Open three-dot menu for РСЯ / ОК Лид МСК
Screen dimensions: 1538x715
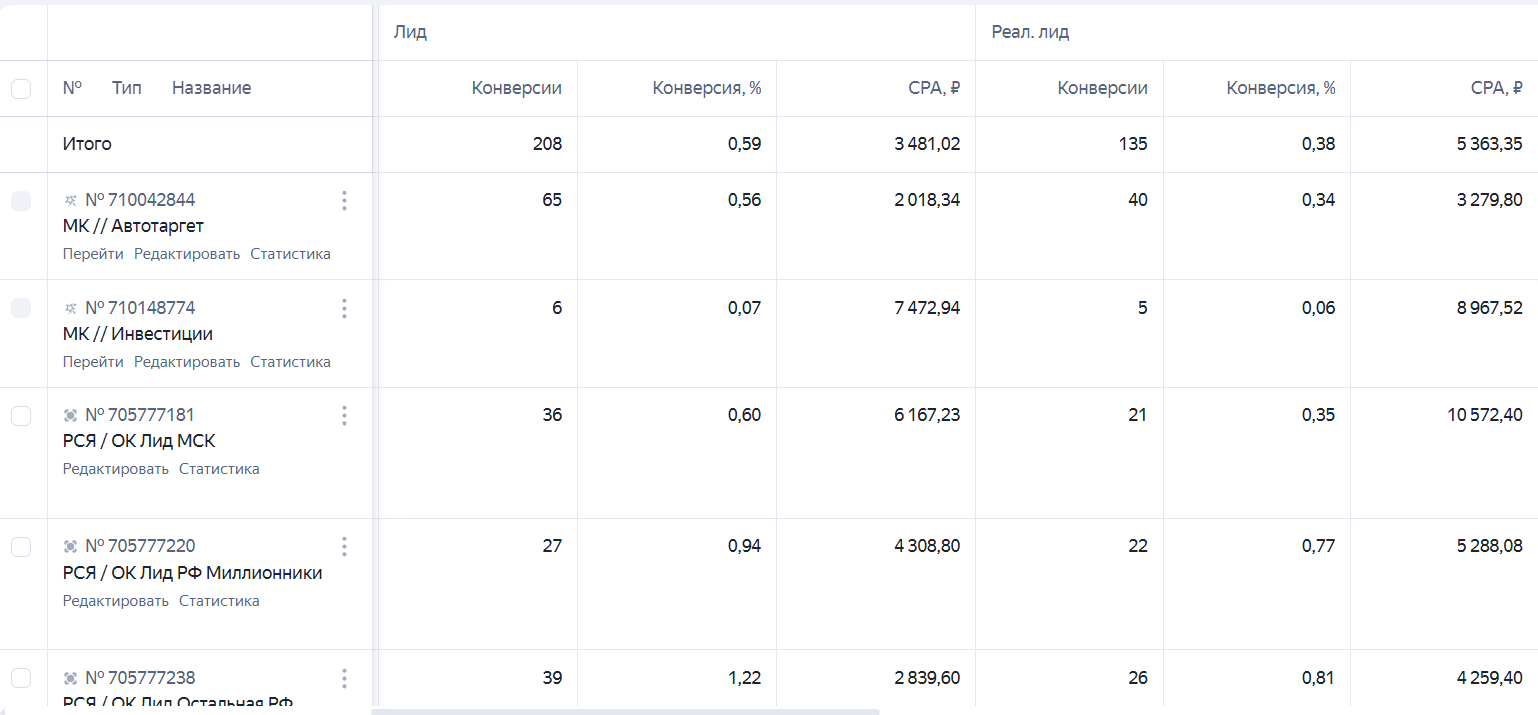(x=344, y=415)
